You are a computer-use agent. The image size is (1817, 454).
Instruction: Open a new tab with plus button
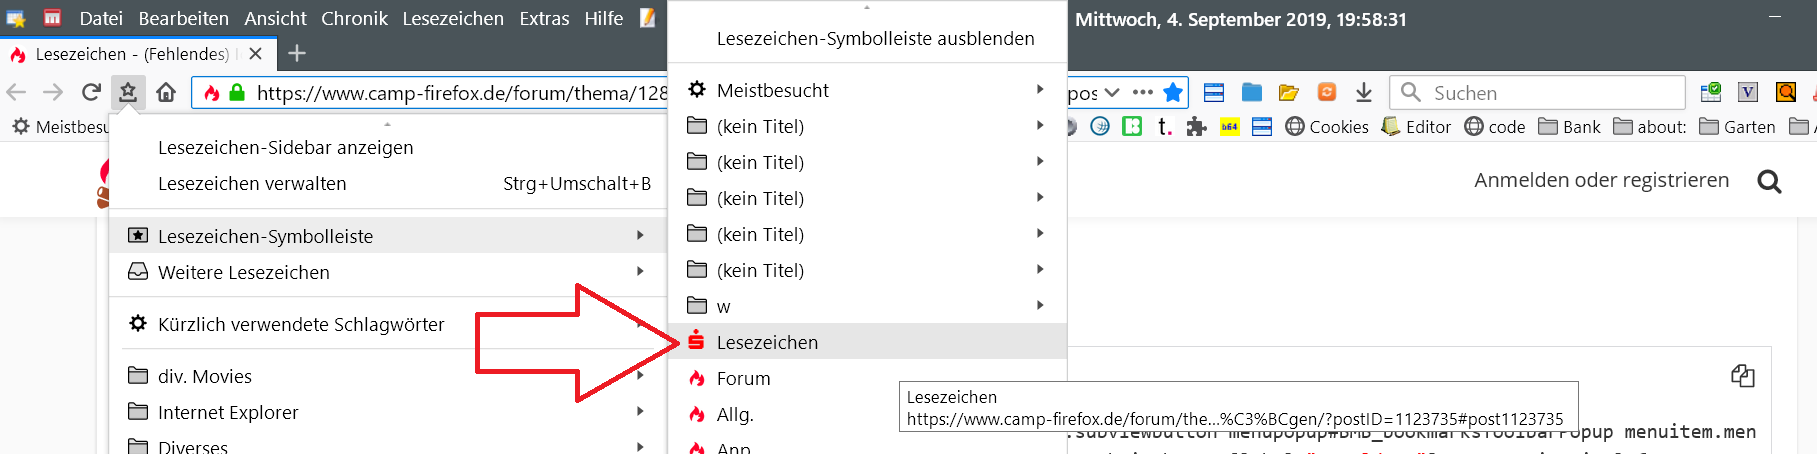point(296,54)
